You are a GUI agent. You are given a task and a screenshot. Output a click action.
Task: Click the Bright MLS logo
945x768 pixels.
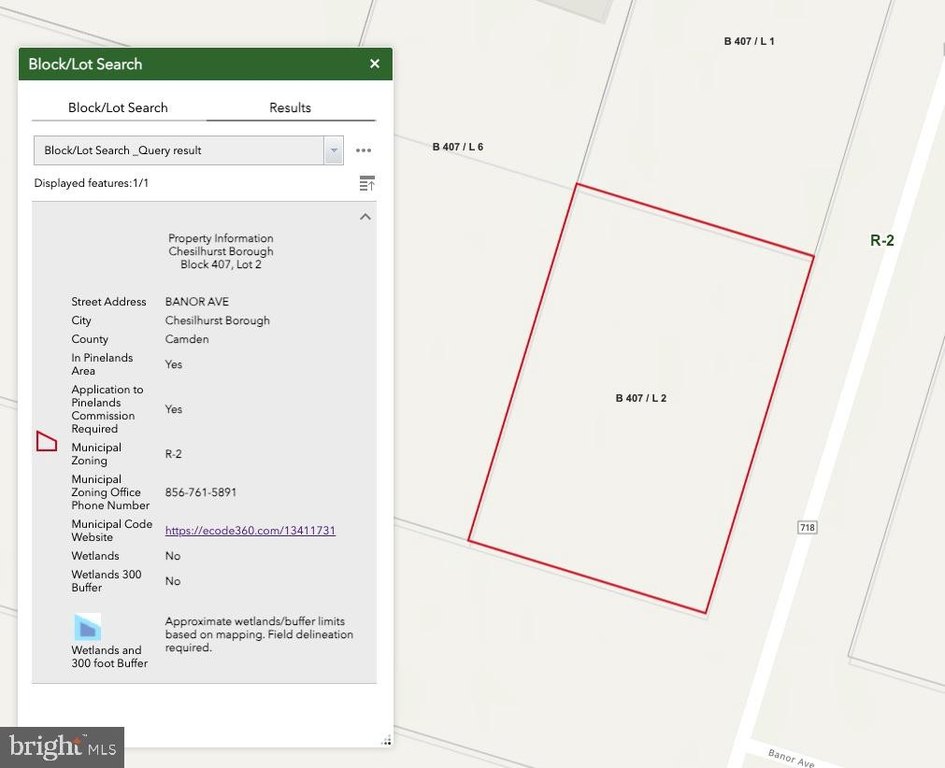pyautogui.click(x=62, y=748)
